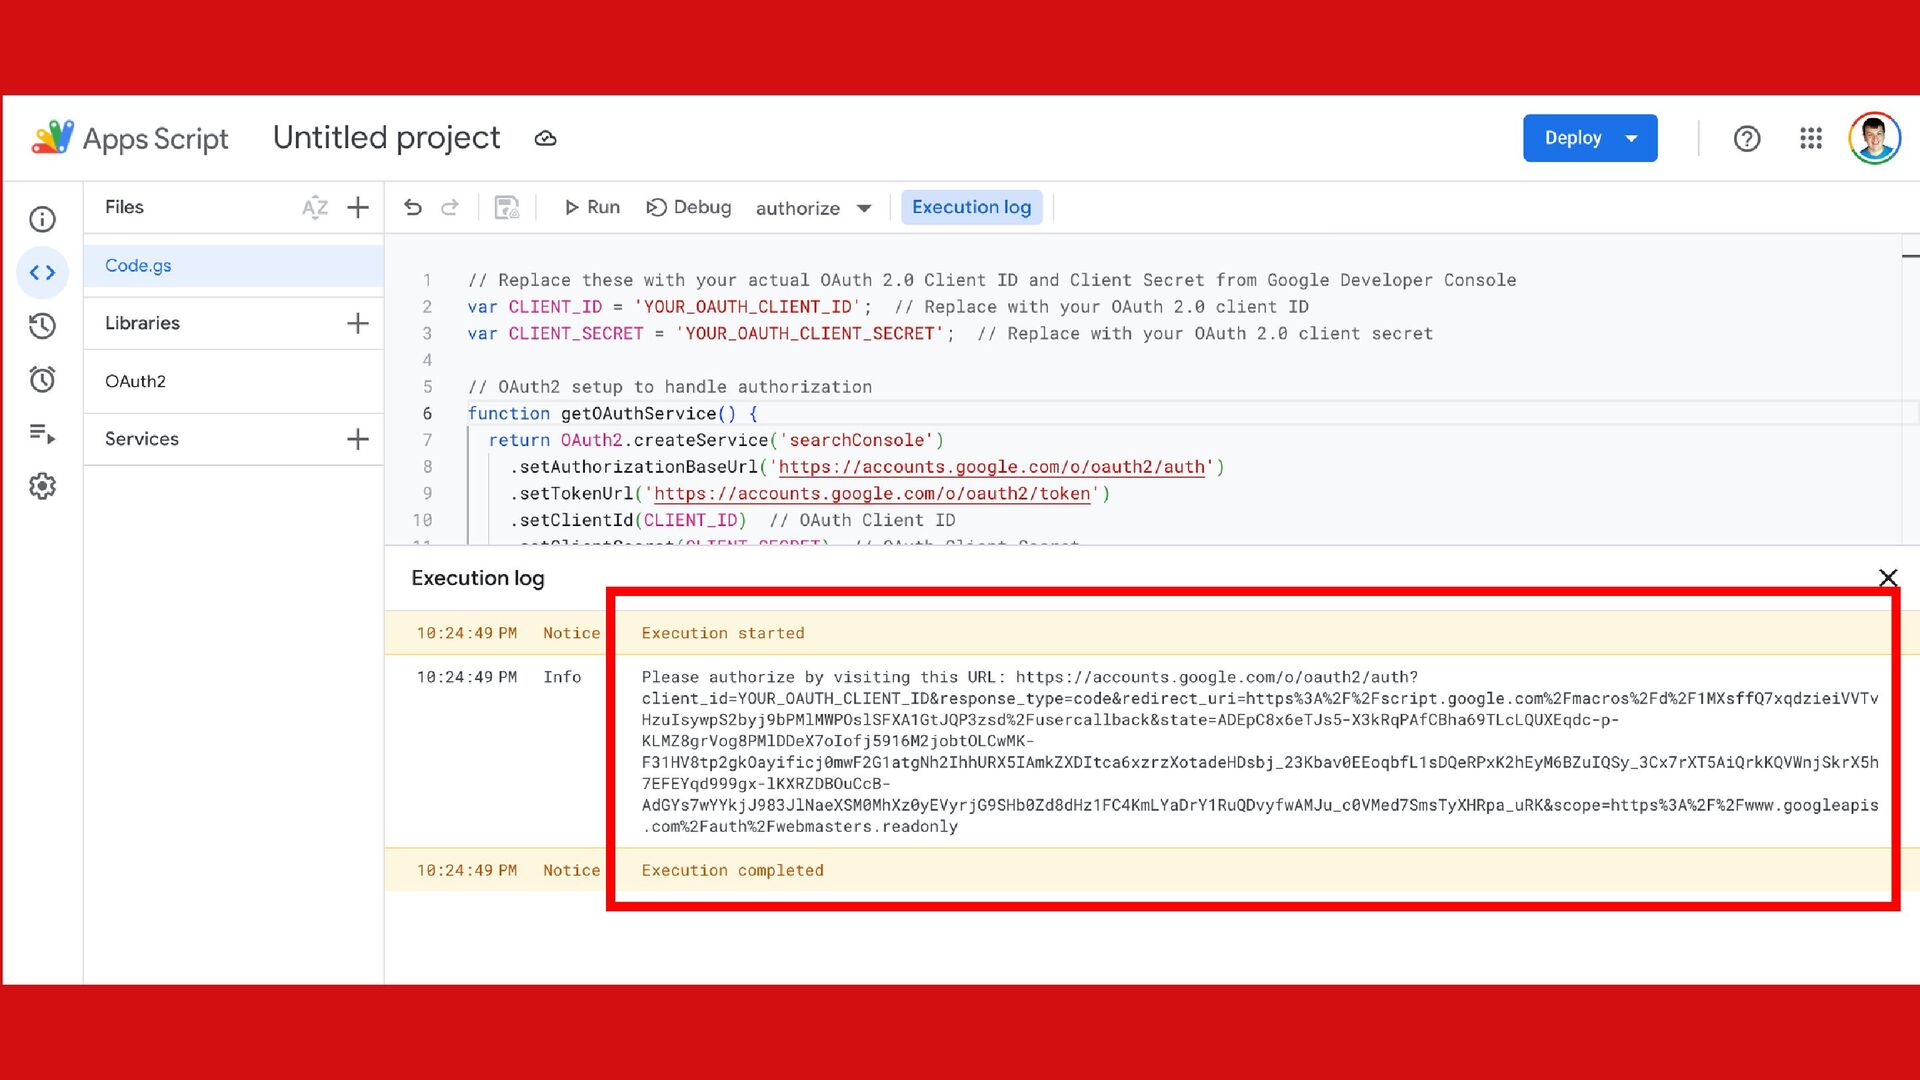Run the authorize function
This screenshot has width=1920, height=1080.
click(592, 207)
